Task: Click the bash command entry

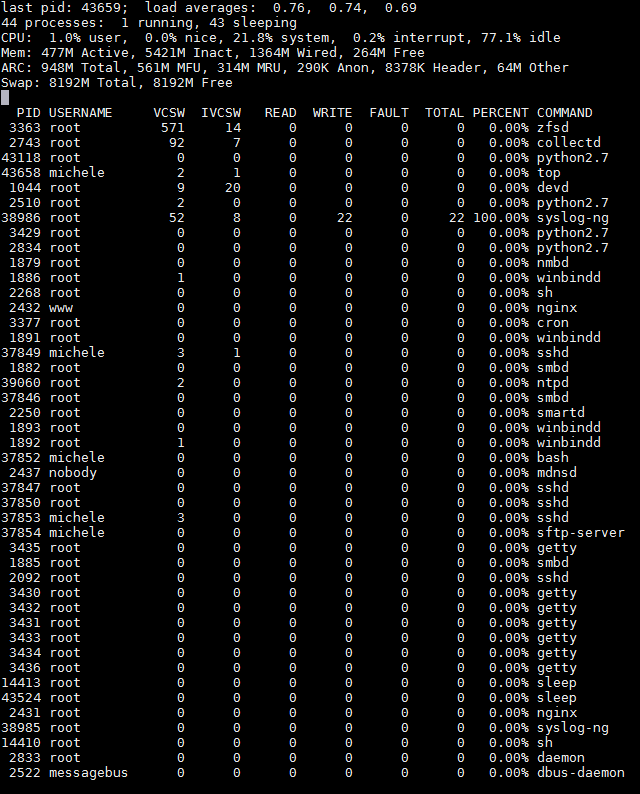Action: [552, 458]
